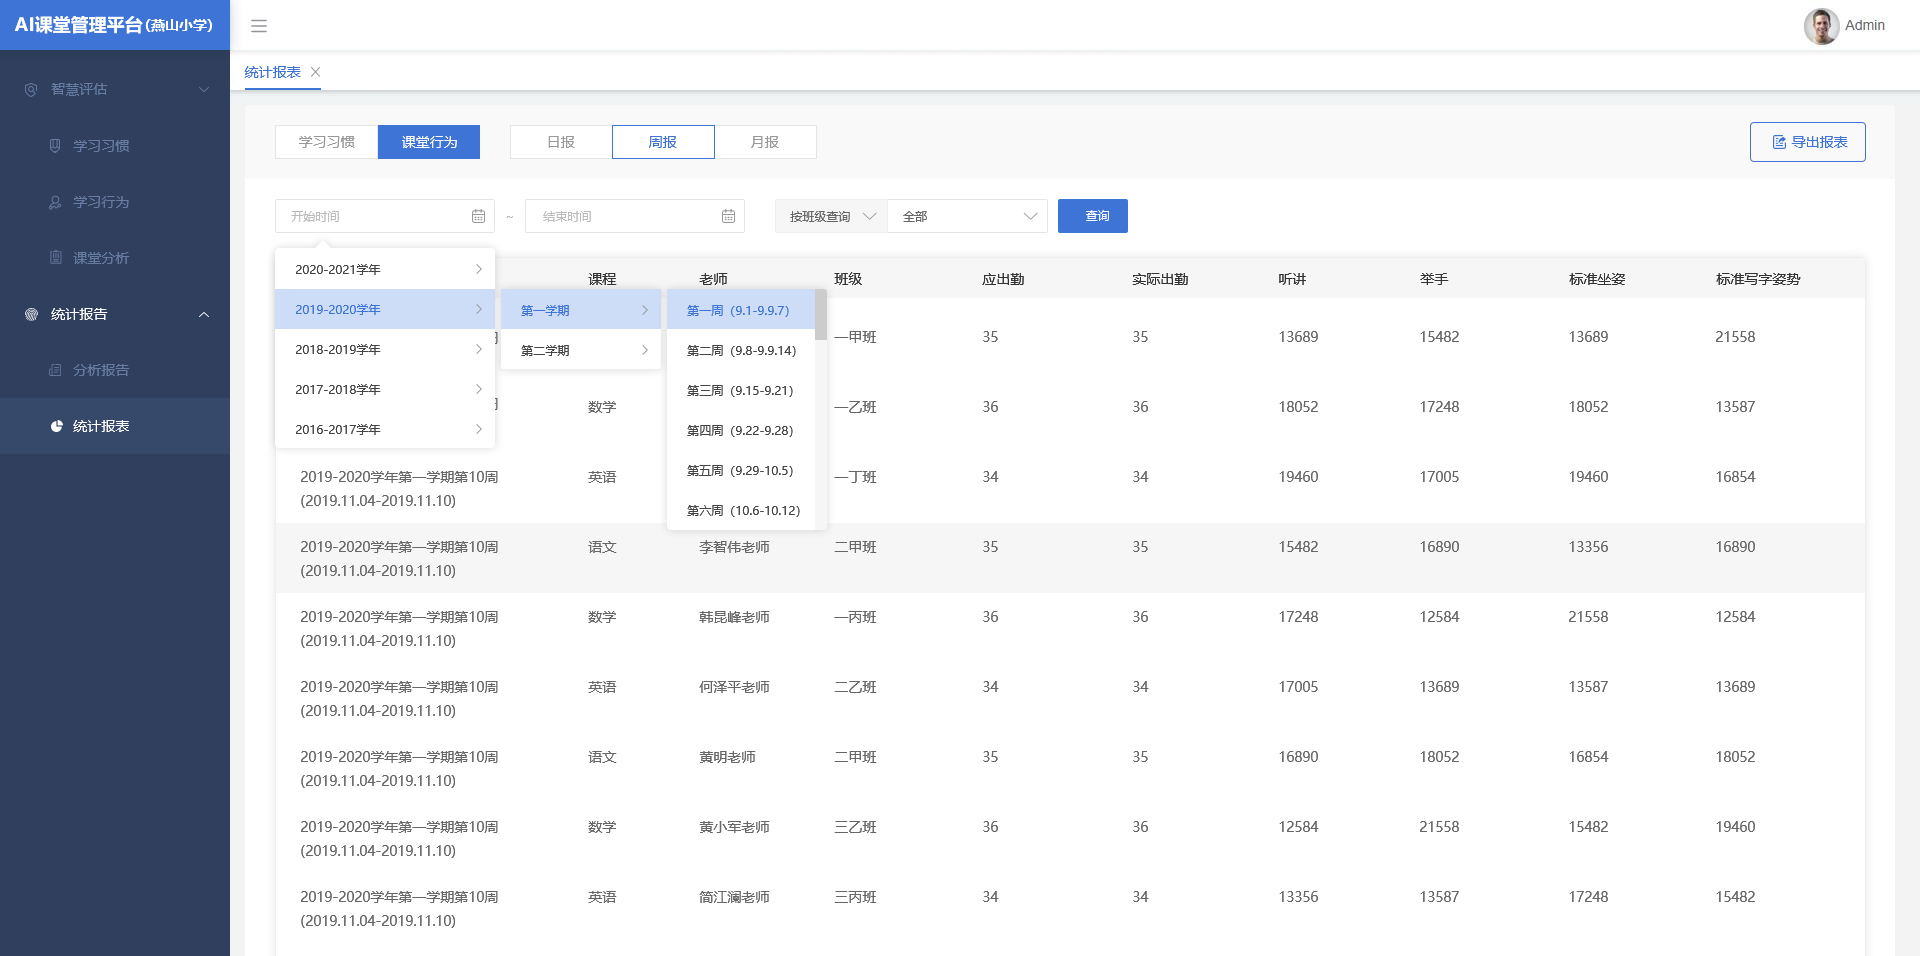
Task: Click the 智慧评估 shield icon
Action: point(31,89)
